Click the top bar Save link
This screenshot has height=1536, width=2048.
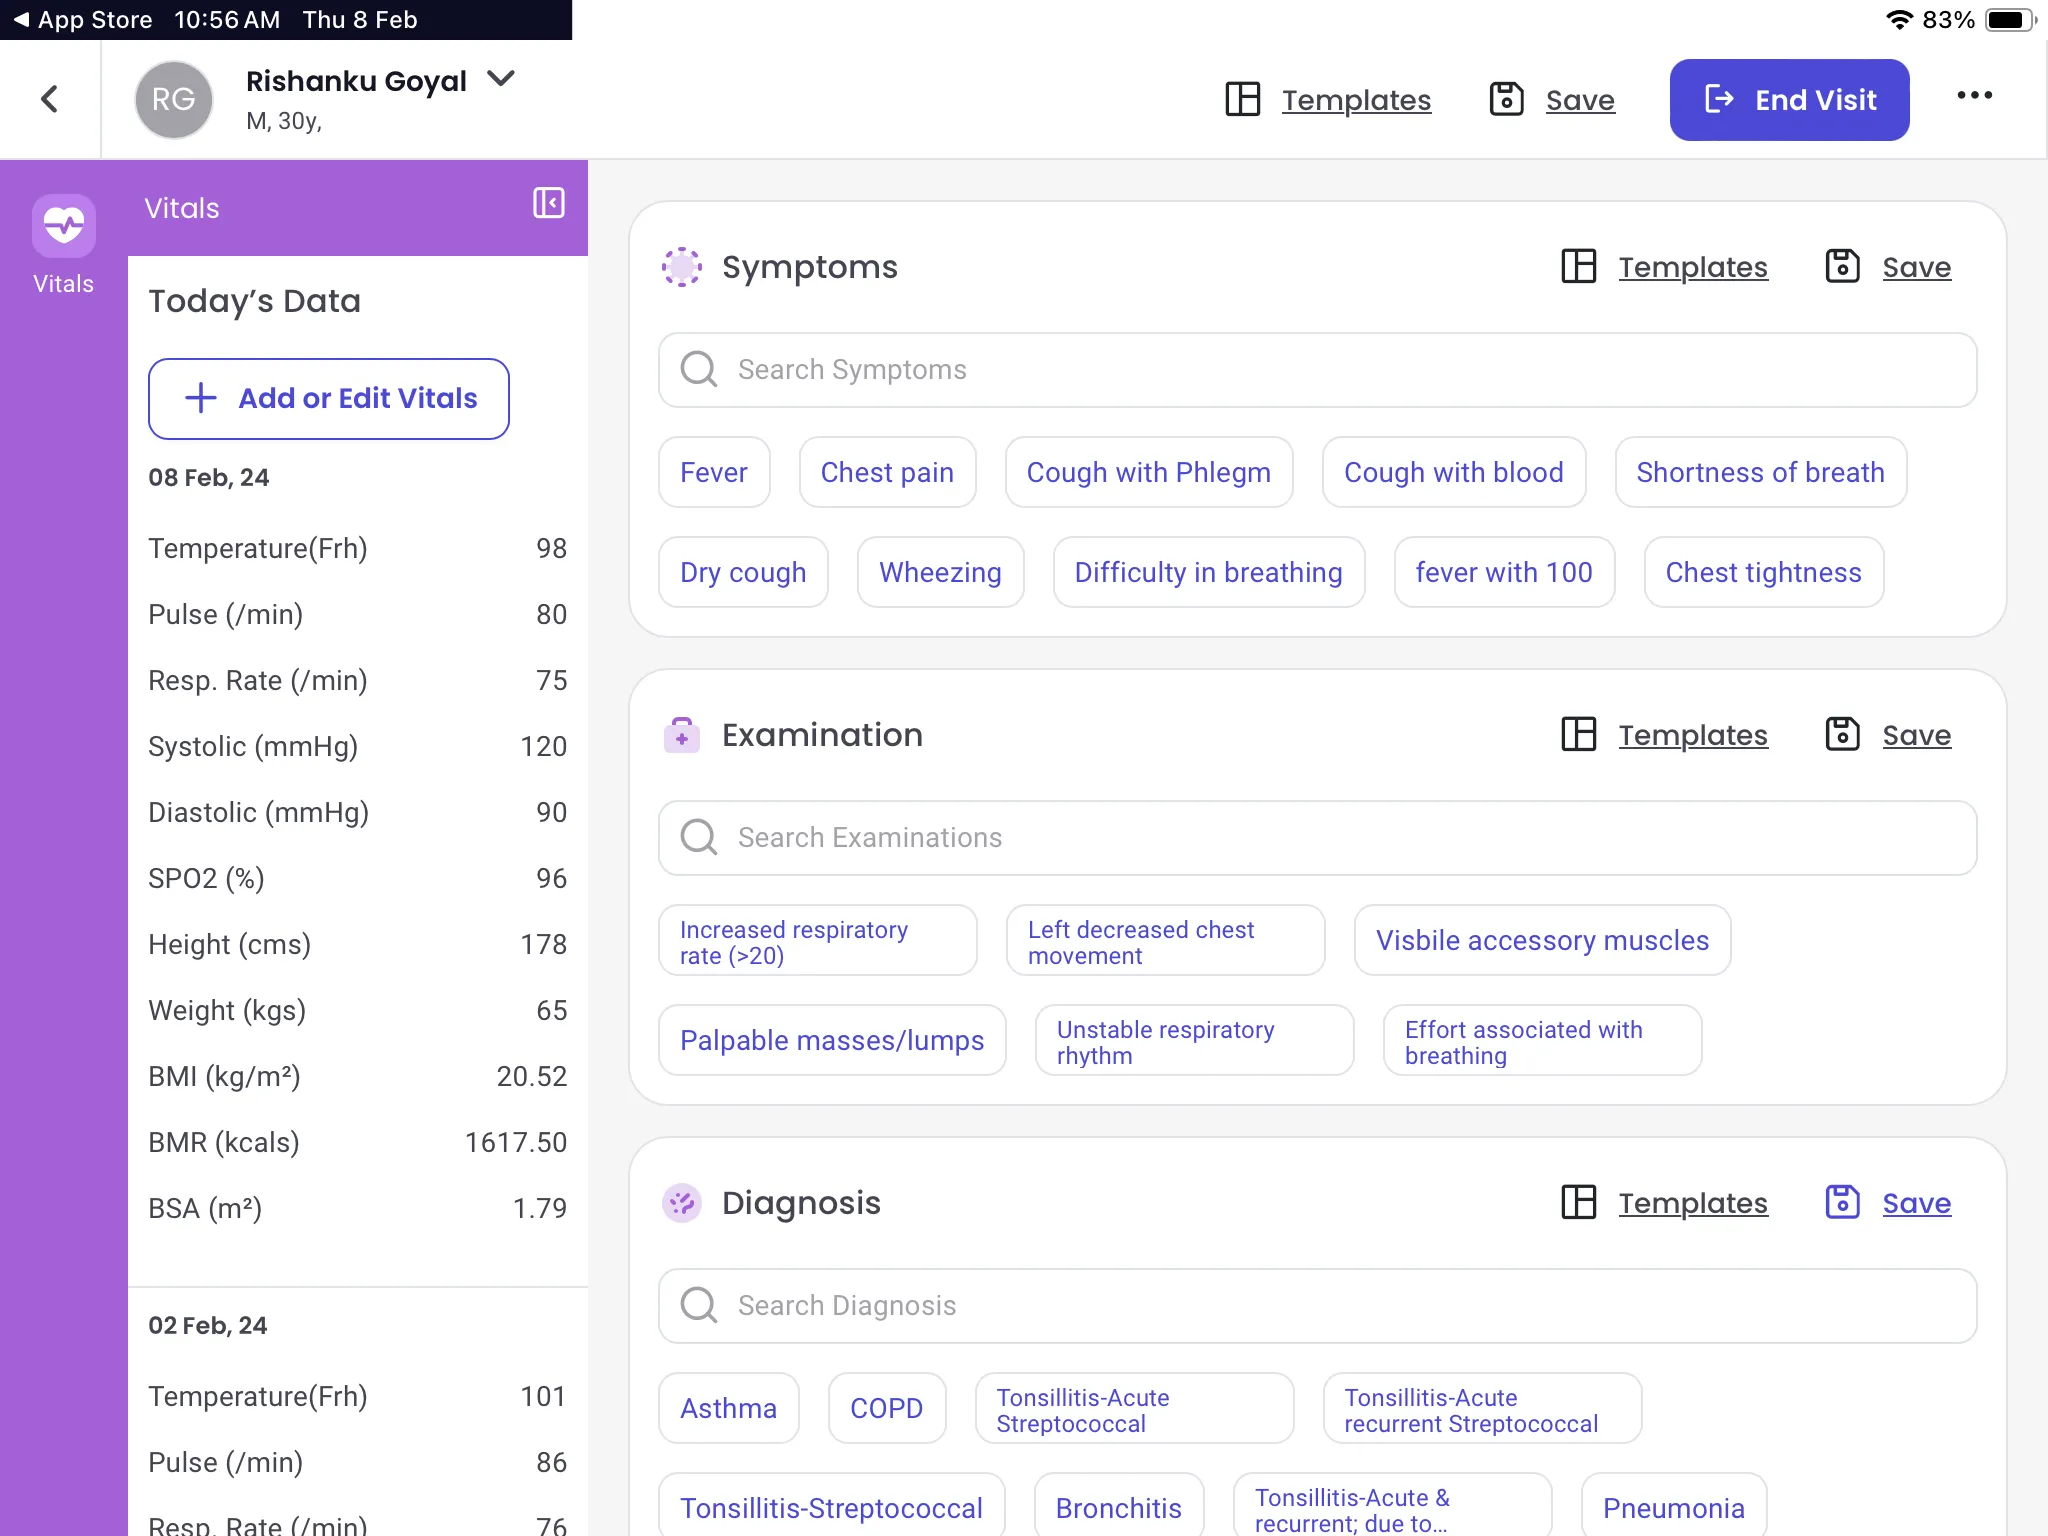pos(1580,100)
